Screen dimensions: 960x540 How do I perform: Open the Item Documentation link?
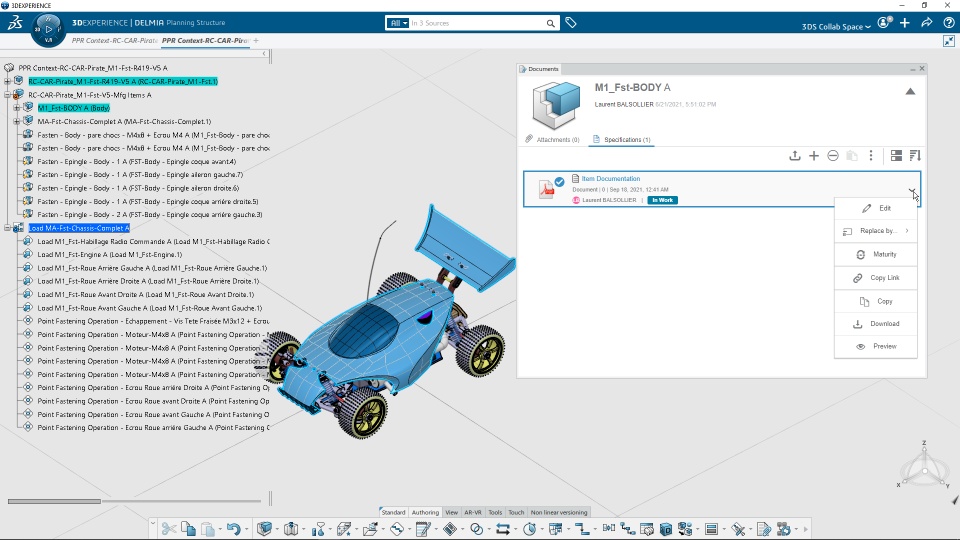[610, 179]
